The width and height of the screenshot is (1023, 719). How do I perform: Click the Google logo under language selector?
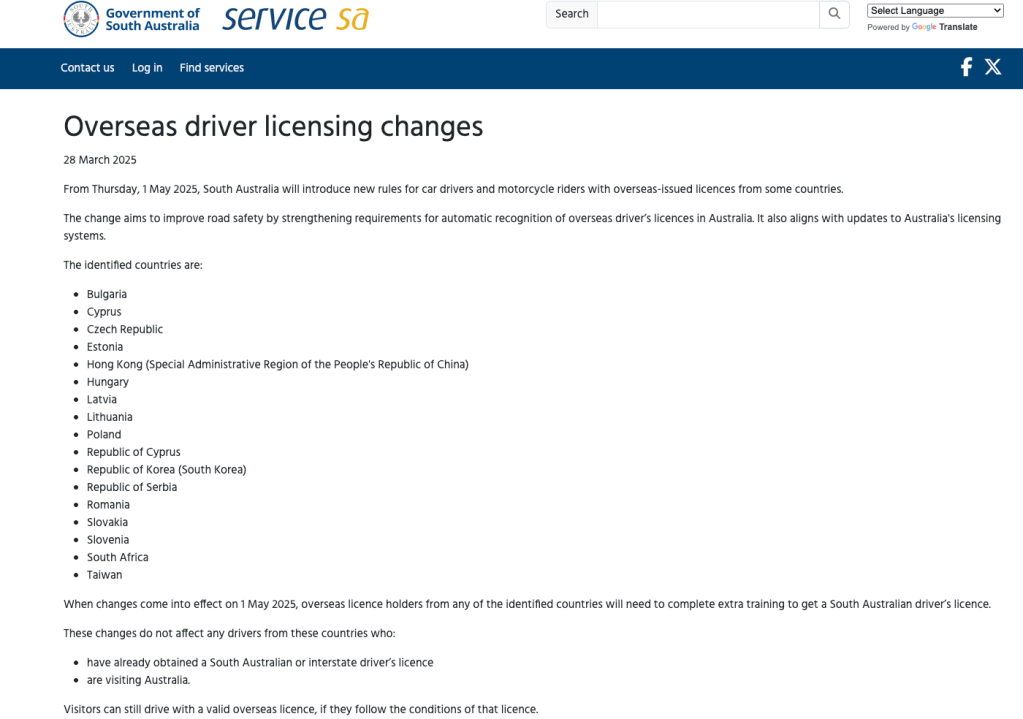point(924,27)
